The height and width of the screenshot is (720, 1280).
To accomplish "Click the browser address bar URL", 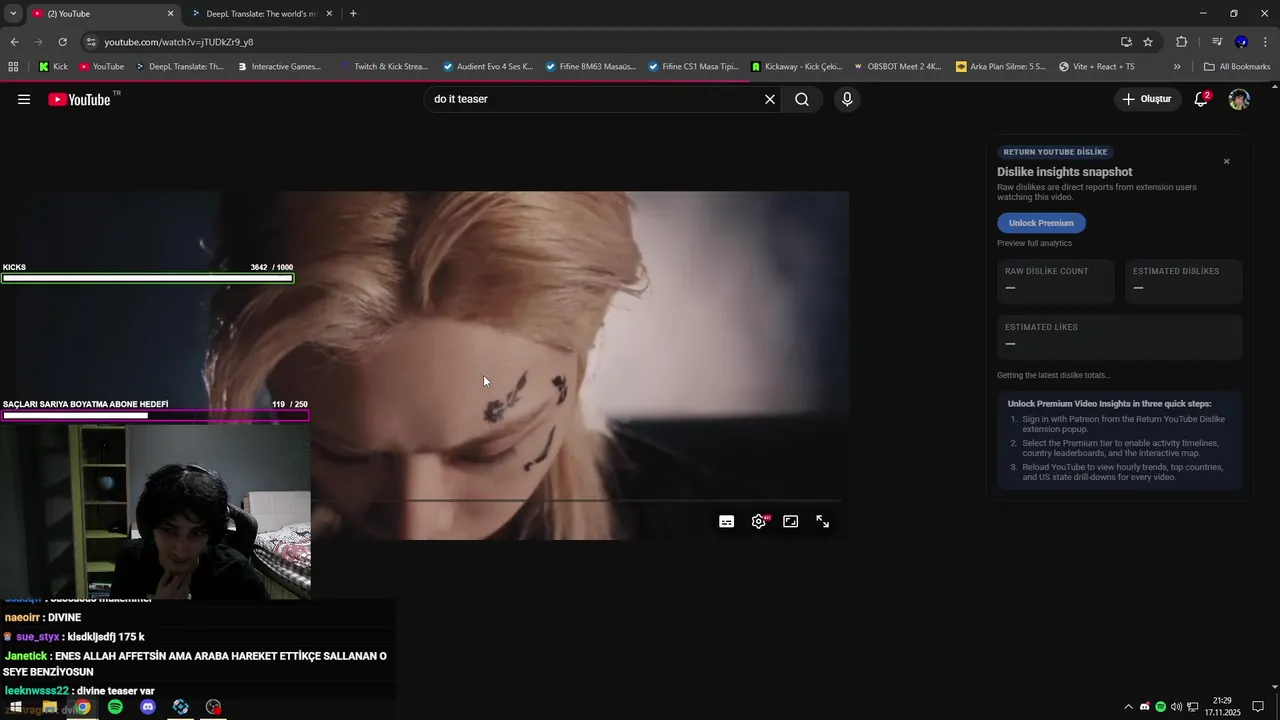I will (x=179, y=42).
